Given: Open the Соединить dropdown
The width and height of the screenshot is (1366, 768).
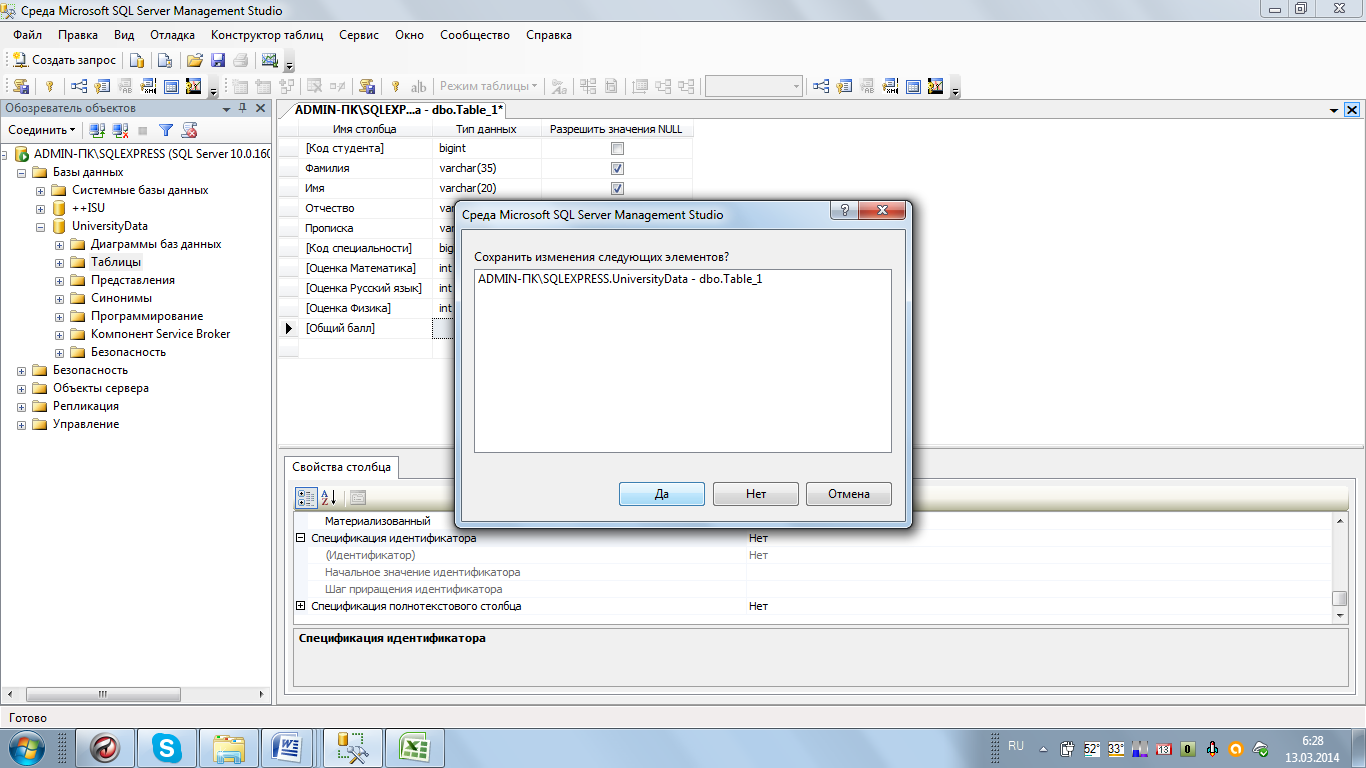Looking at the screenshot, I should [x=41, y=130].
